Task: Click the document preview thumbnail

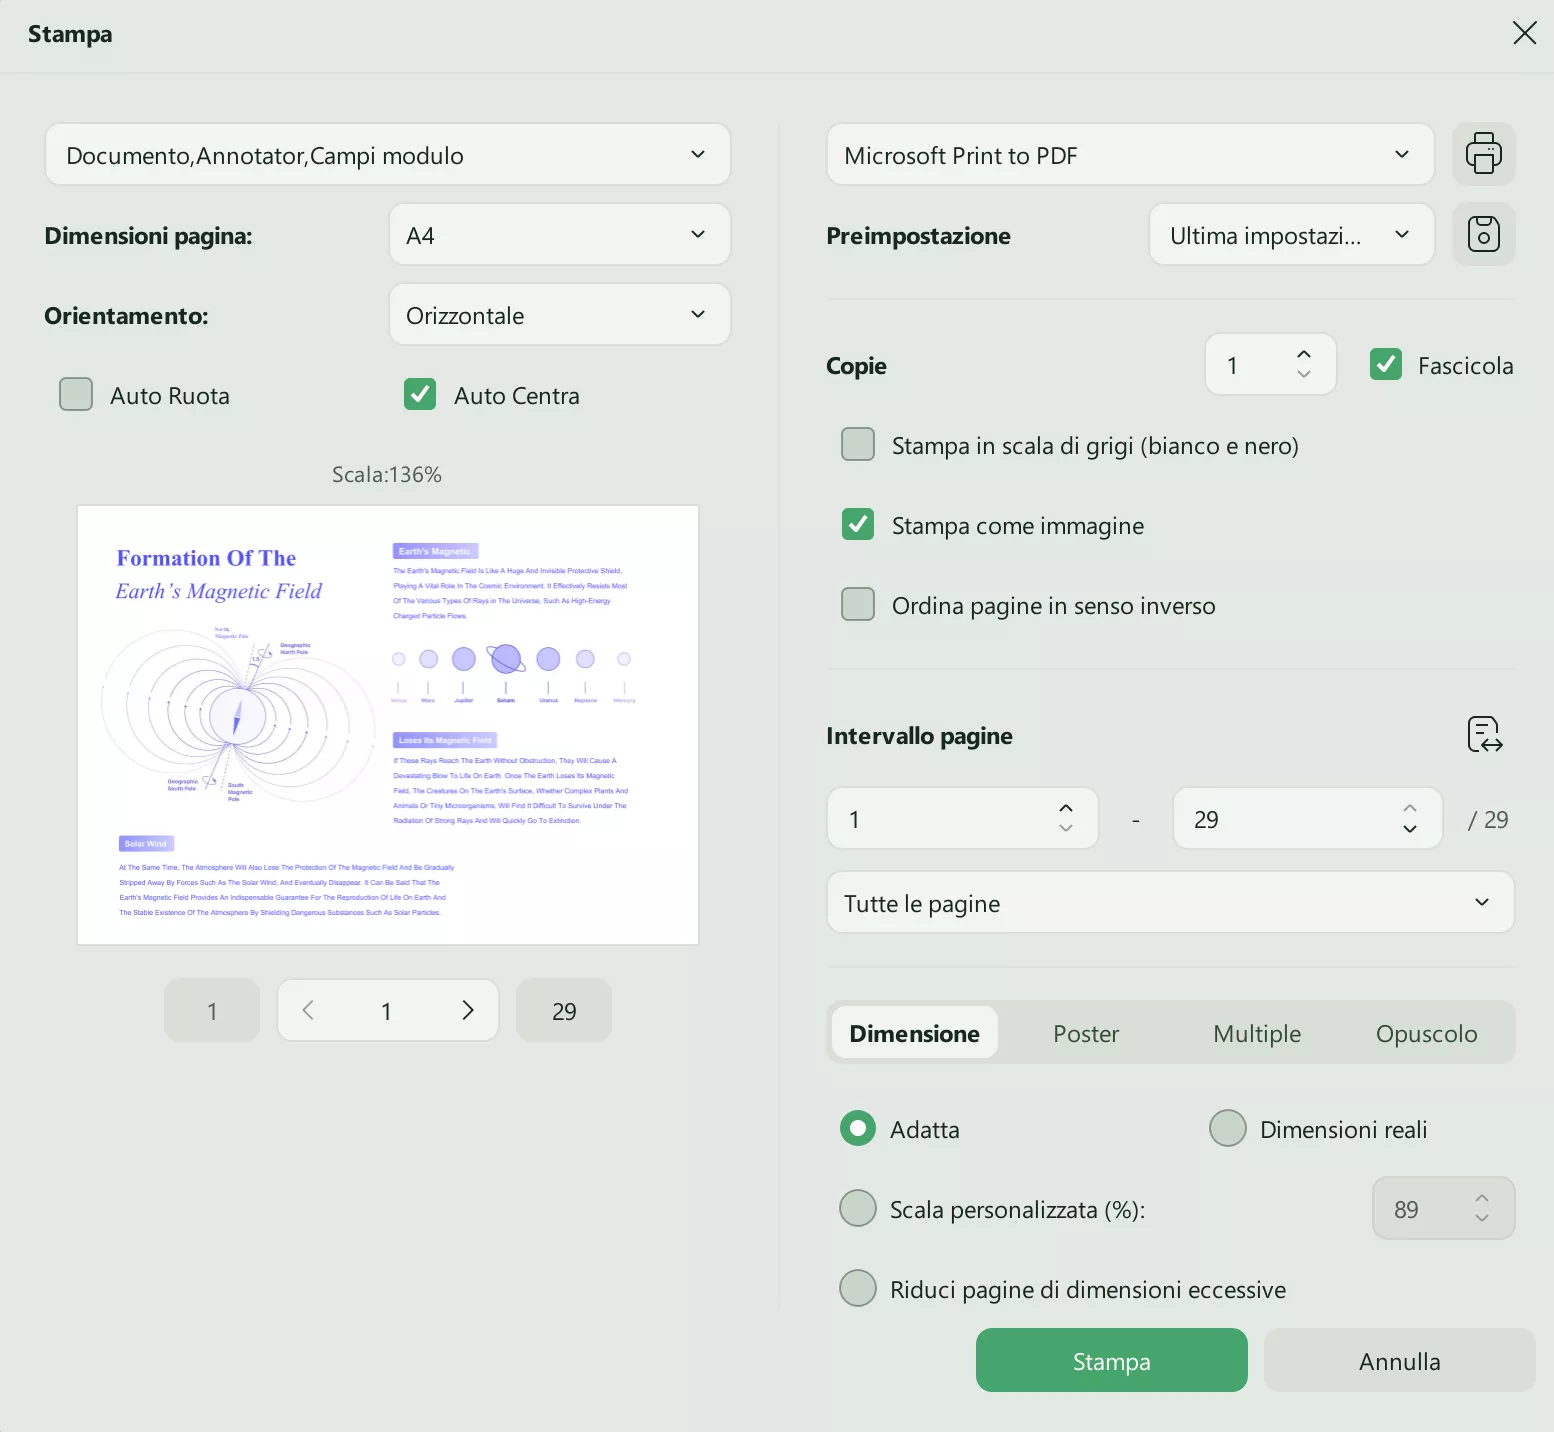Action: 388,725
